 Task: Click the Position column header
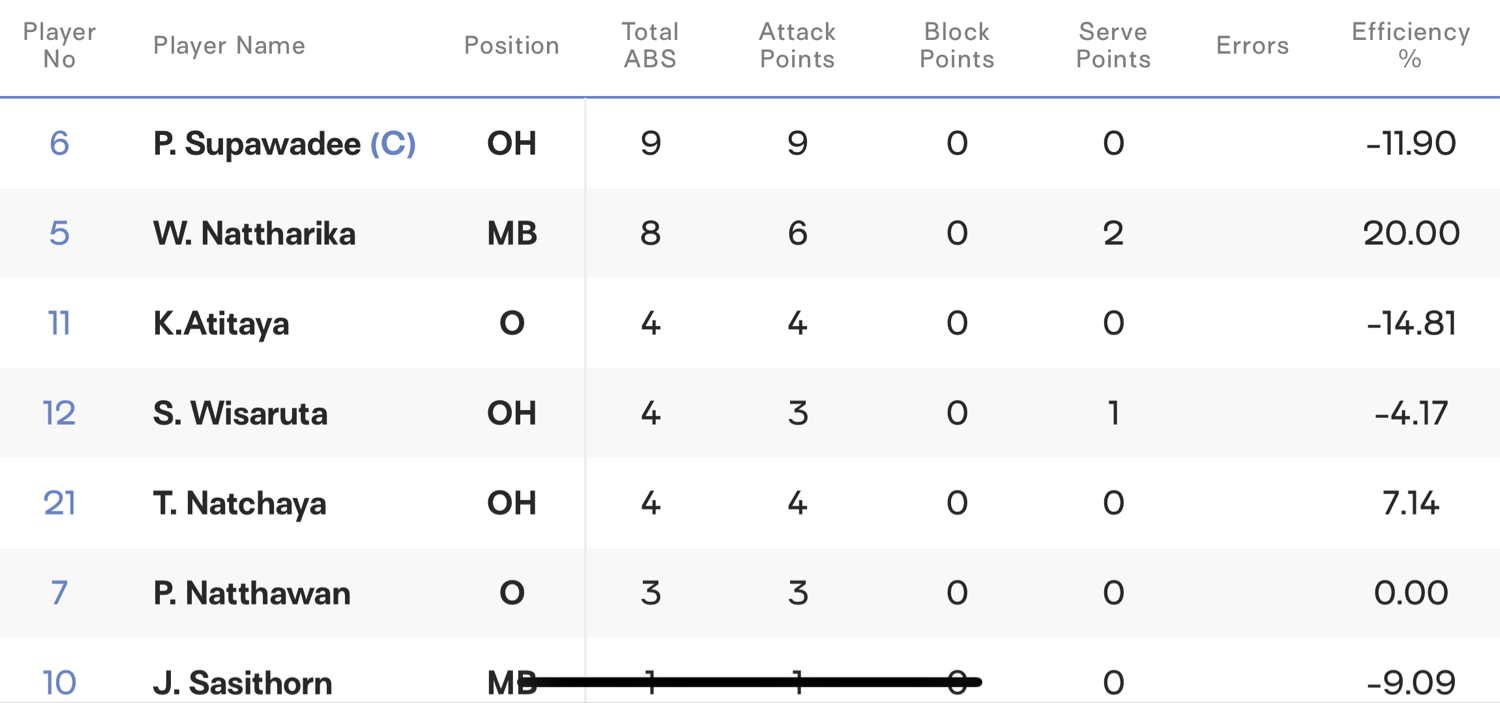click(x=511, y=45)
